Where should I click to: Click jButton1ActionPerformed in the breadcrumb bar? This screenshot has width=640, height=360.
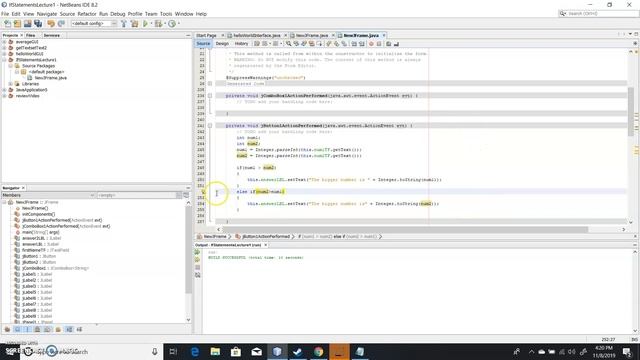click(x=266, y=236)
